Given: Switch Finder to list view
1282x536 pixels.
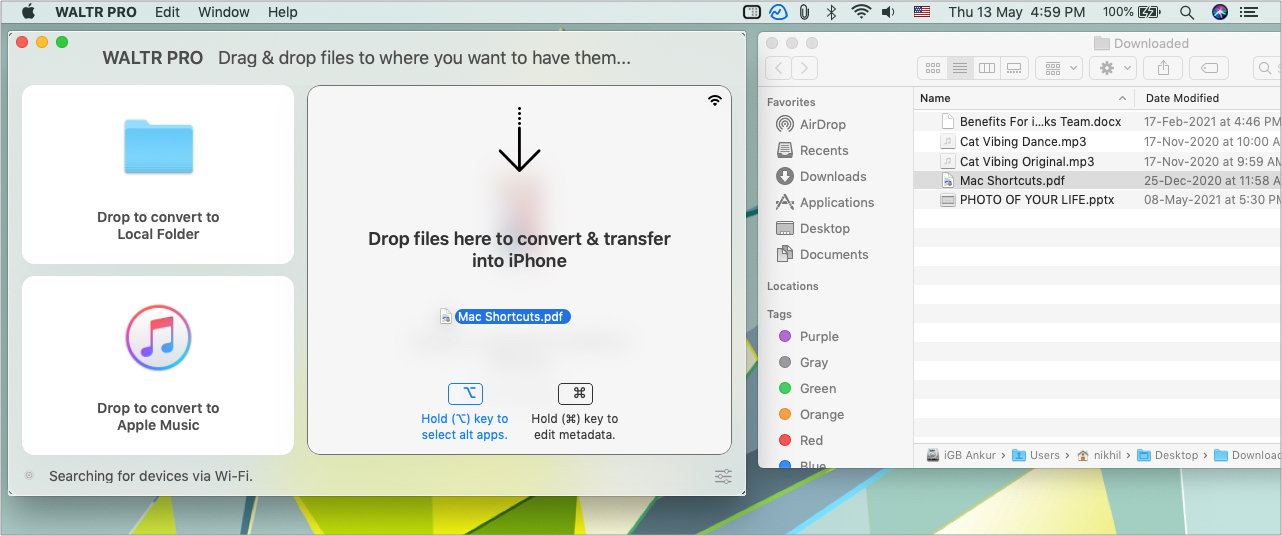Looking at the screenshot, I should click(959, 68).
